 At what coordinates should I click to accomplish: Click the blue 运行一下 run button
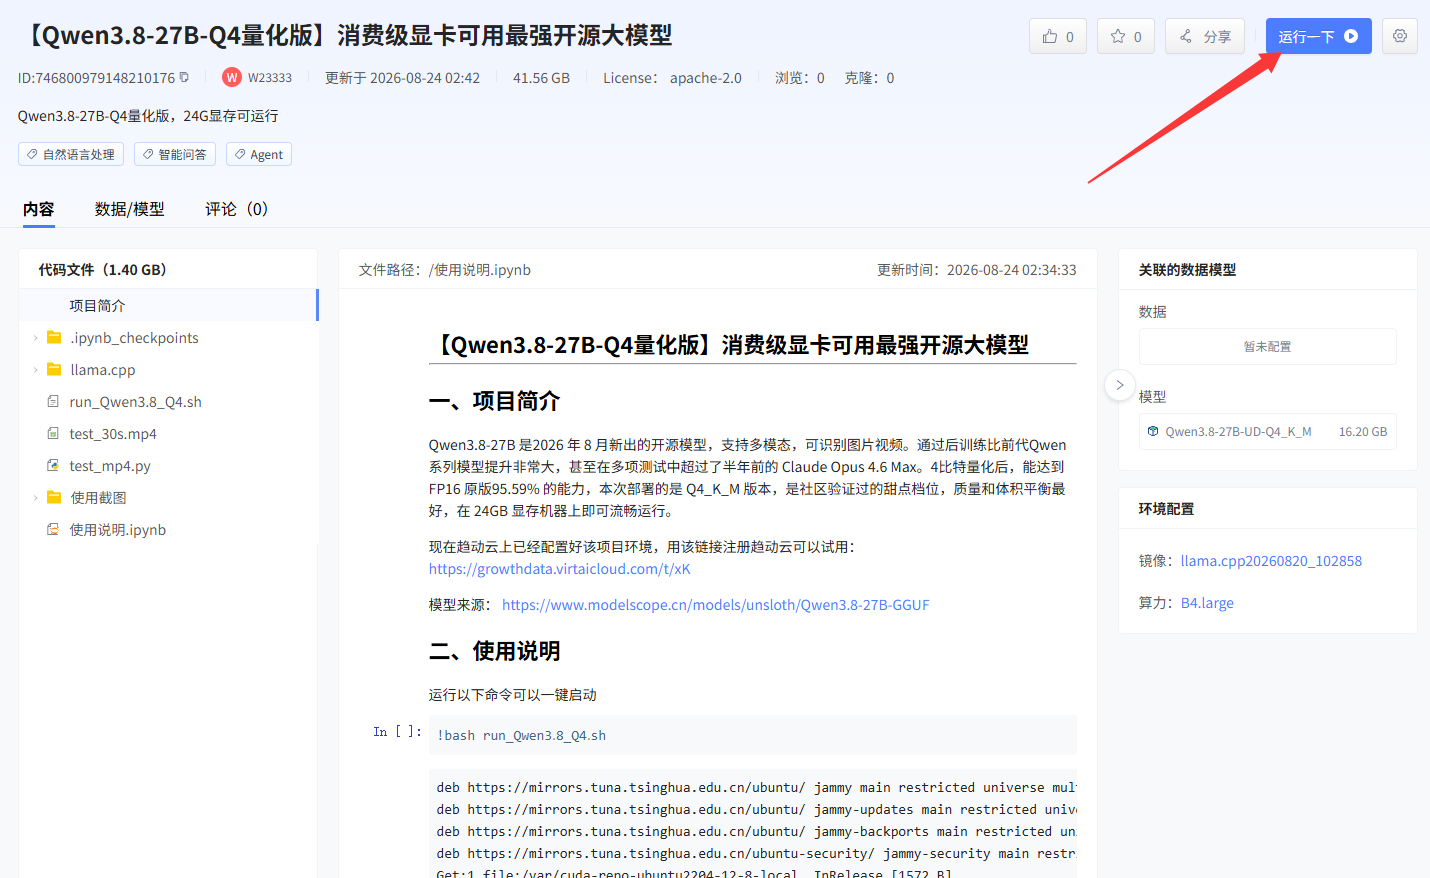pyautogui.click(x=1319, y=36)
